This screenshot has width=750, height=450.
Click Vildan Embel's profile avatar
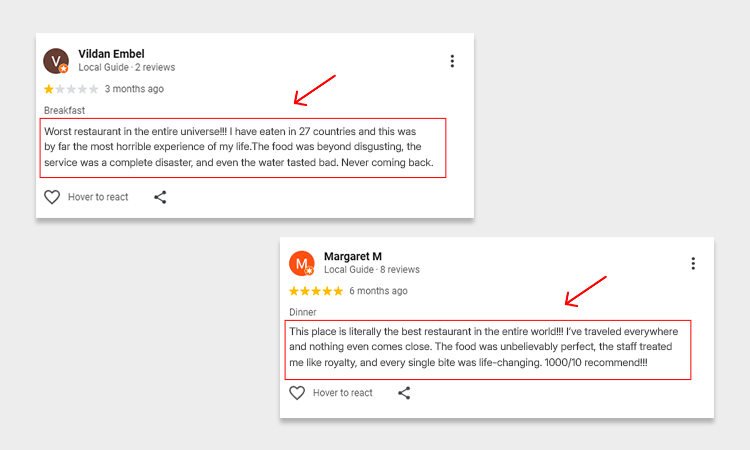coord(56,61)
